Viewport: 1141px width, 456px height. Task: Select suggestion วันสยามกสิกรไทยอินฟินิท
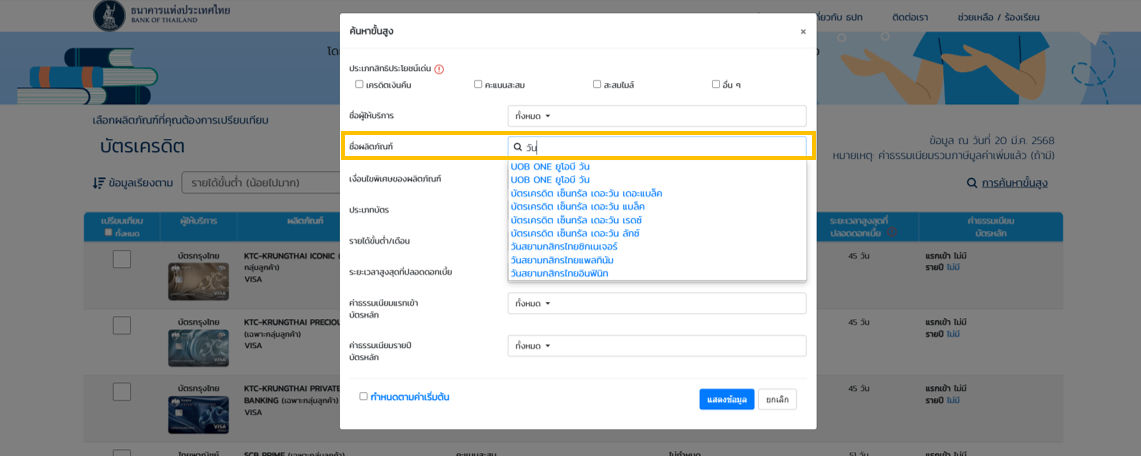(560, 273)
